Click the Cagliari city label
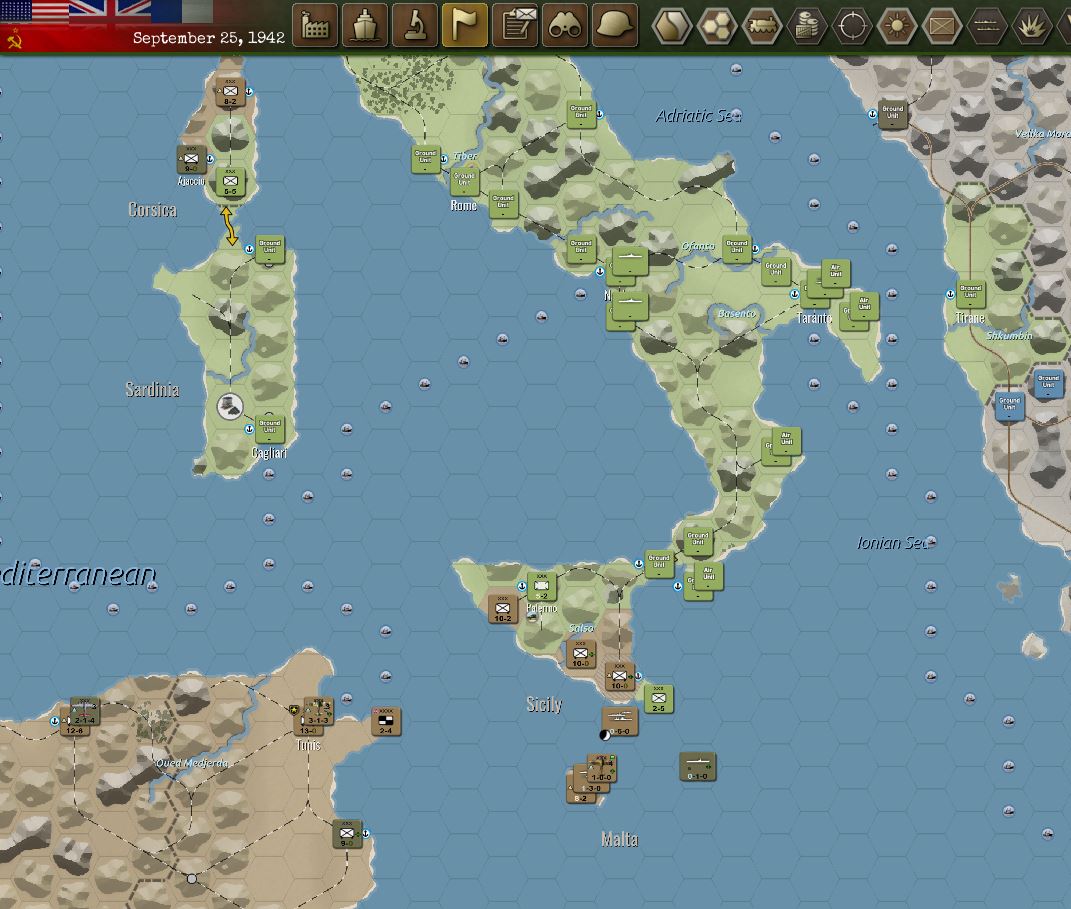The height and width of the screenshot is (909, 1071). (x=269, y=453)
